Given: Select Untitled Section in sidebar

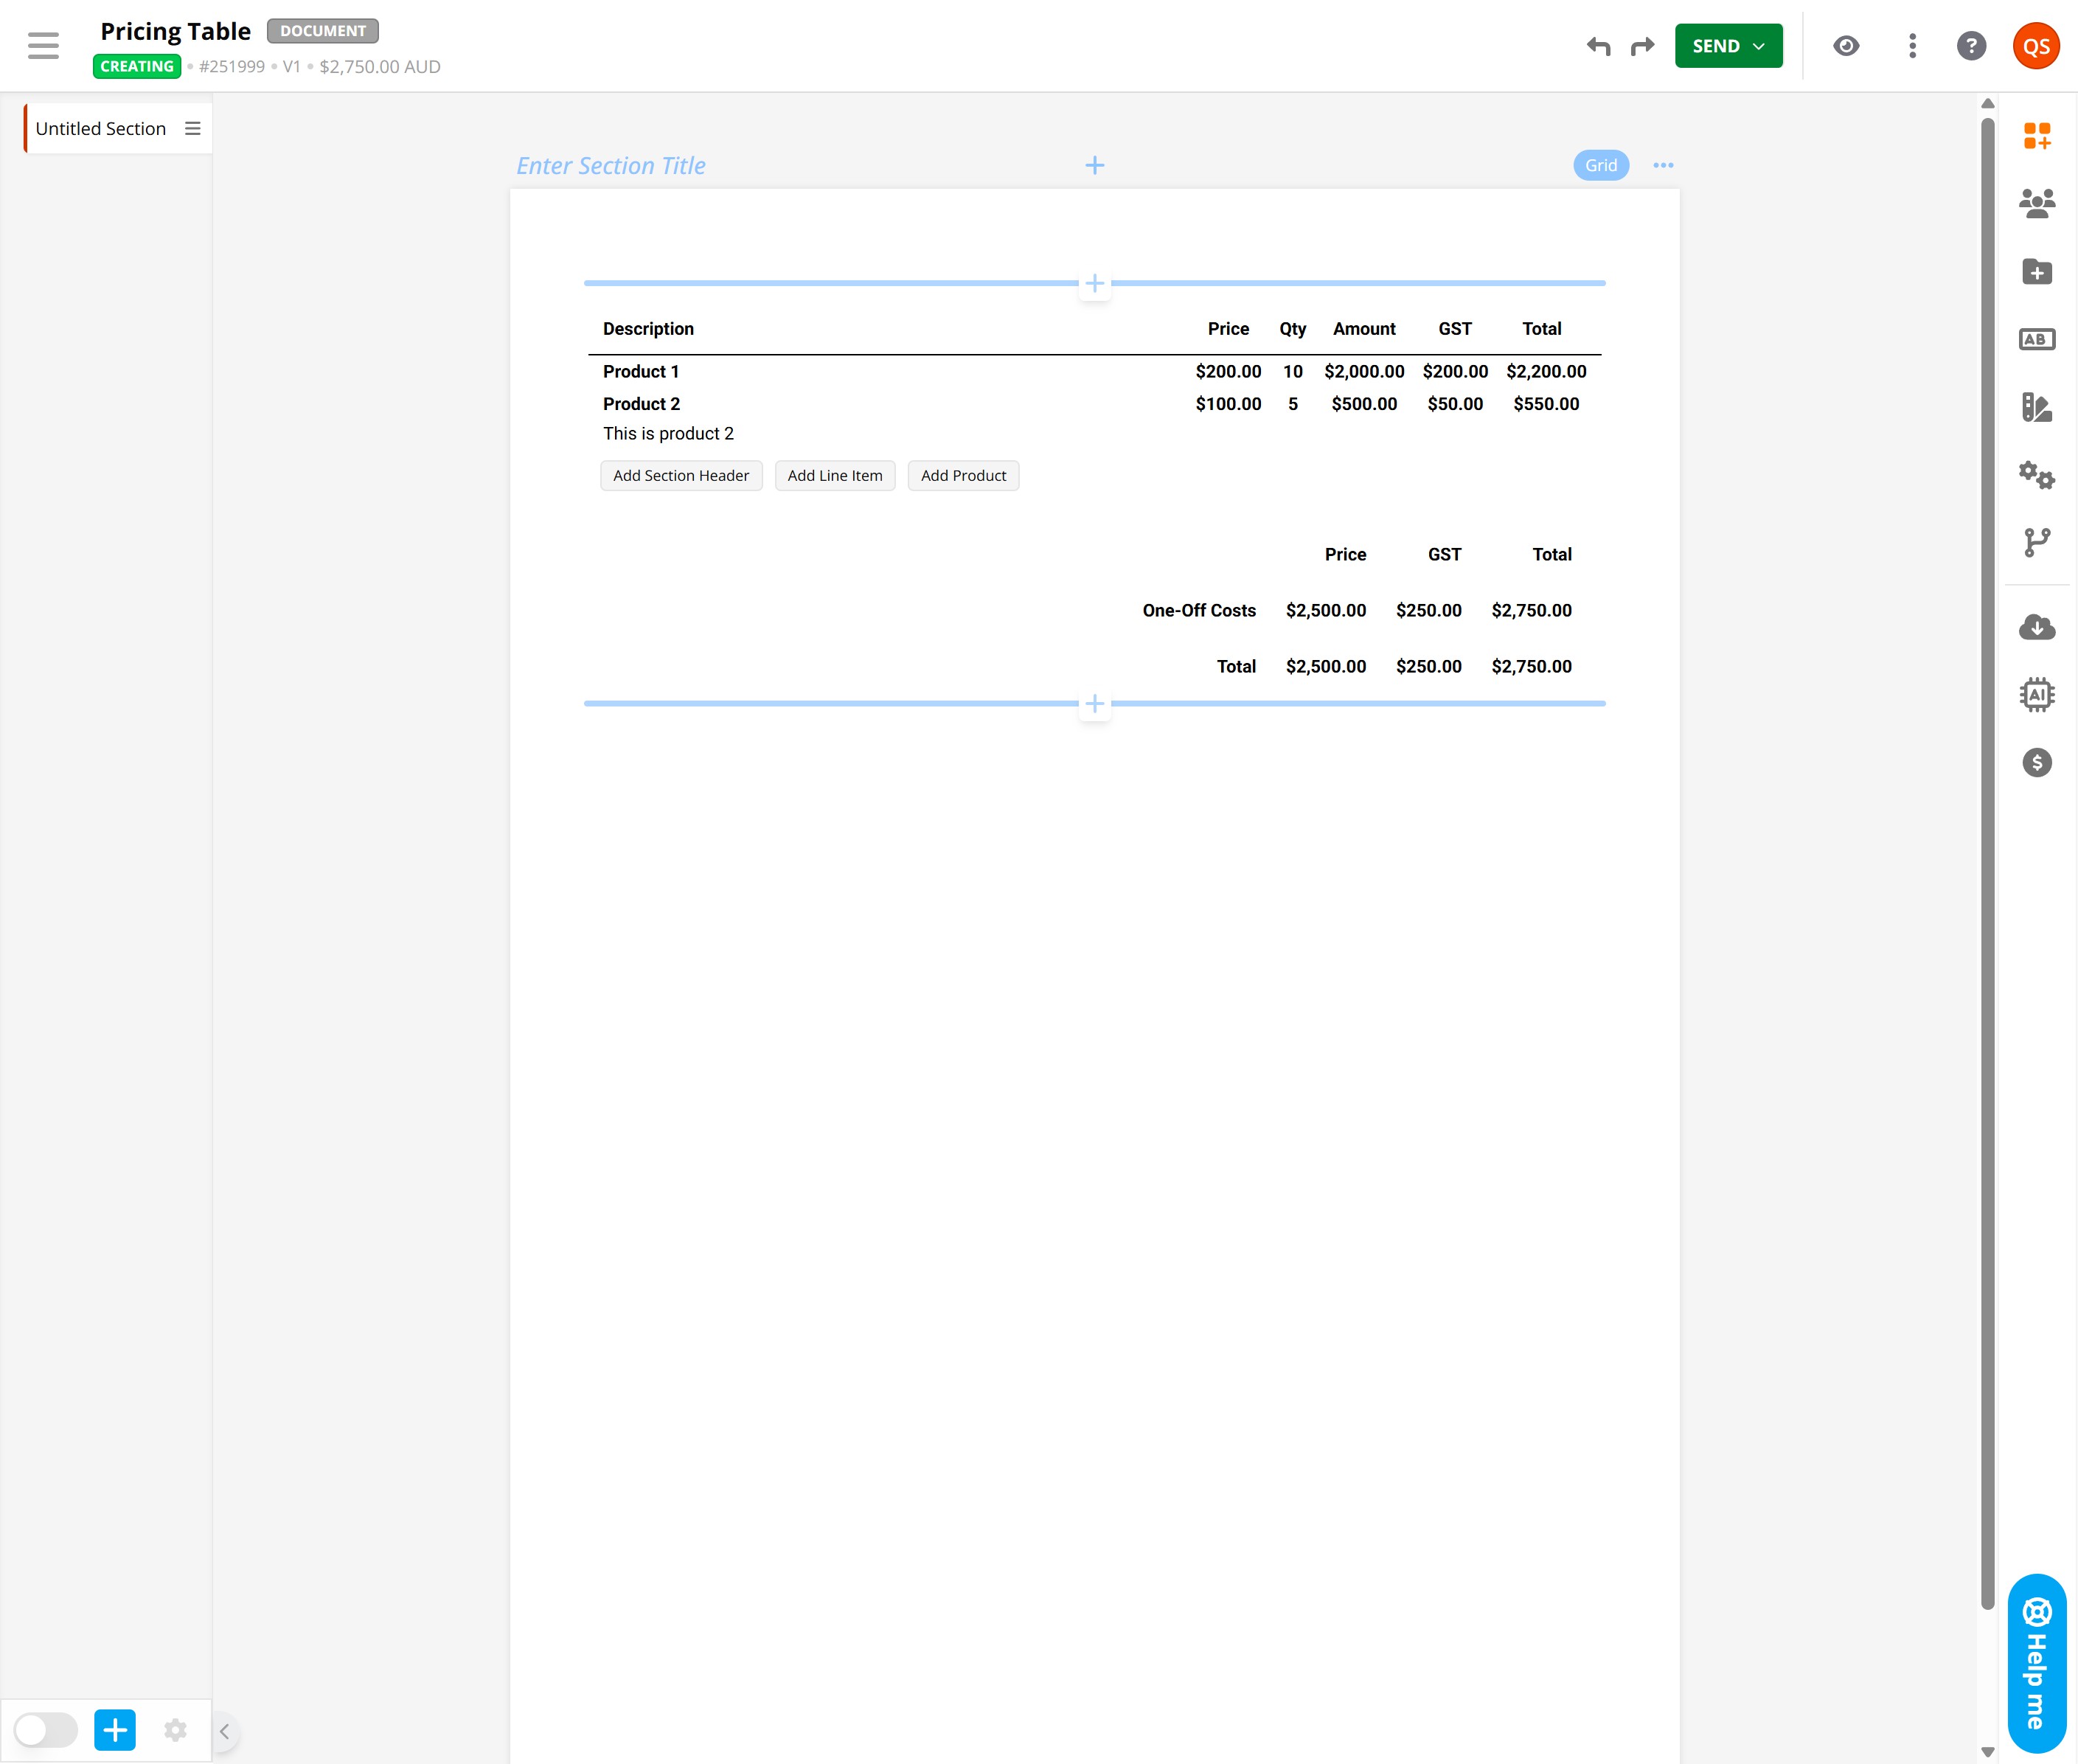Looking at the screenshot, I should coord(101,129).
